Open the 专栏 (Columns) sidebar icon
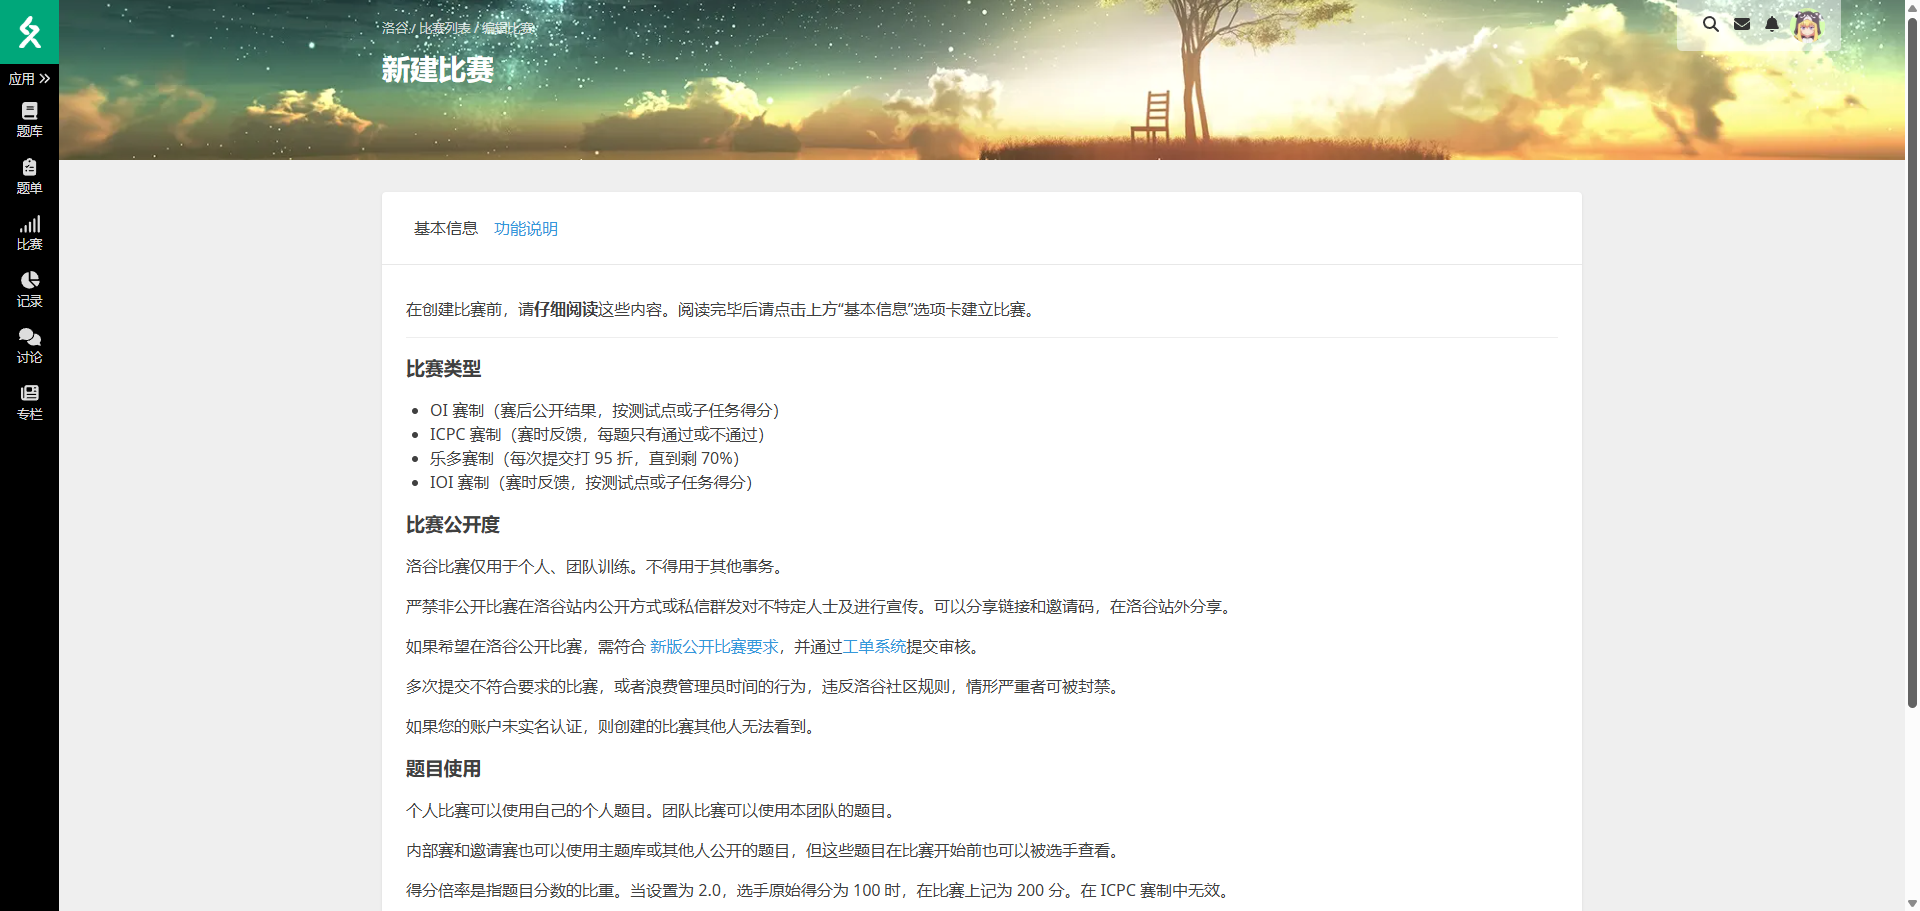The height and width of the screenshot is (911, 1920). [x=29, y=404]
